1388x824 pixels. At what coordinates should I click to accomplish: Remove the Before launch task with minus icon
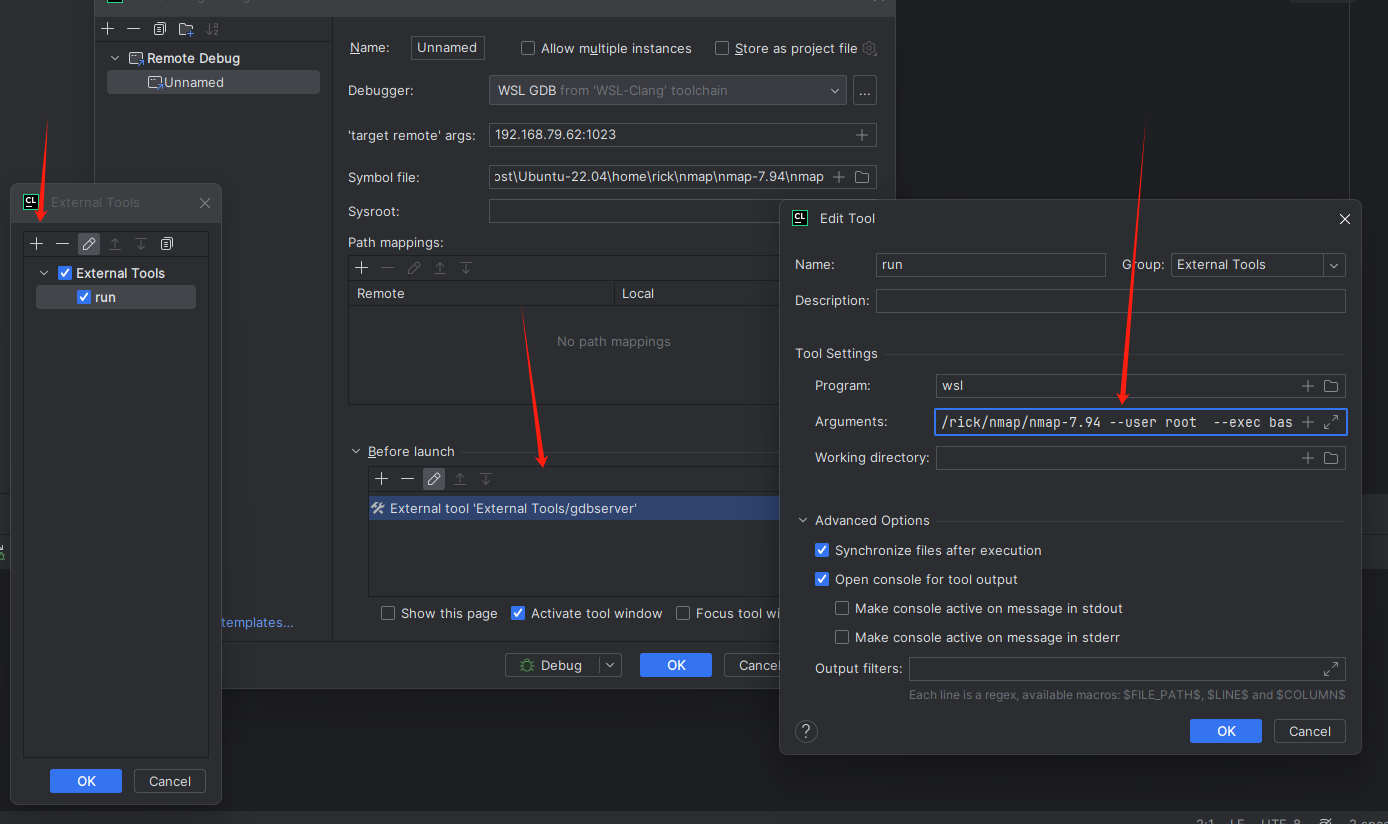408,479
